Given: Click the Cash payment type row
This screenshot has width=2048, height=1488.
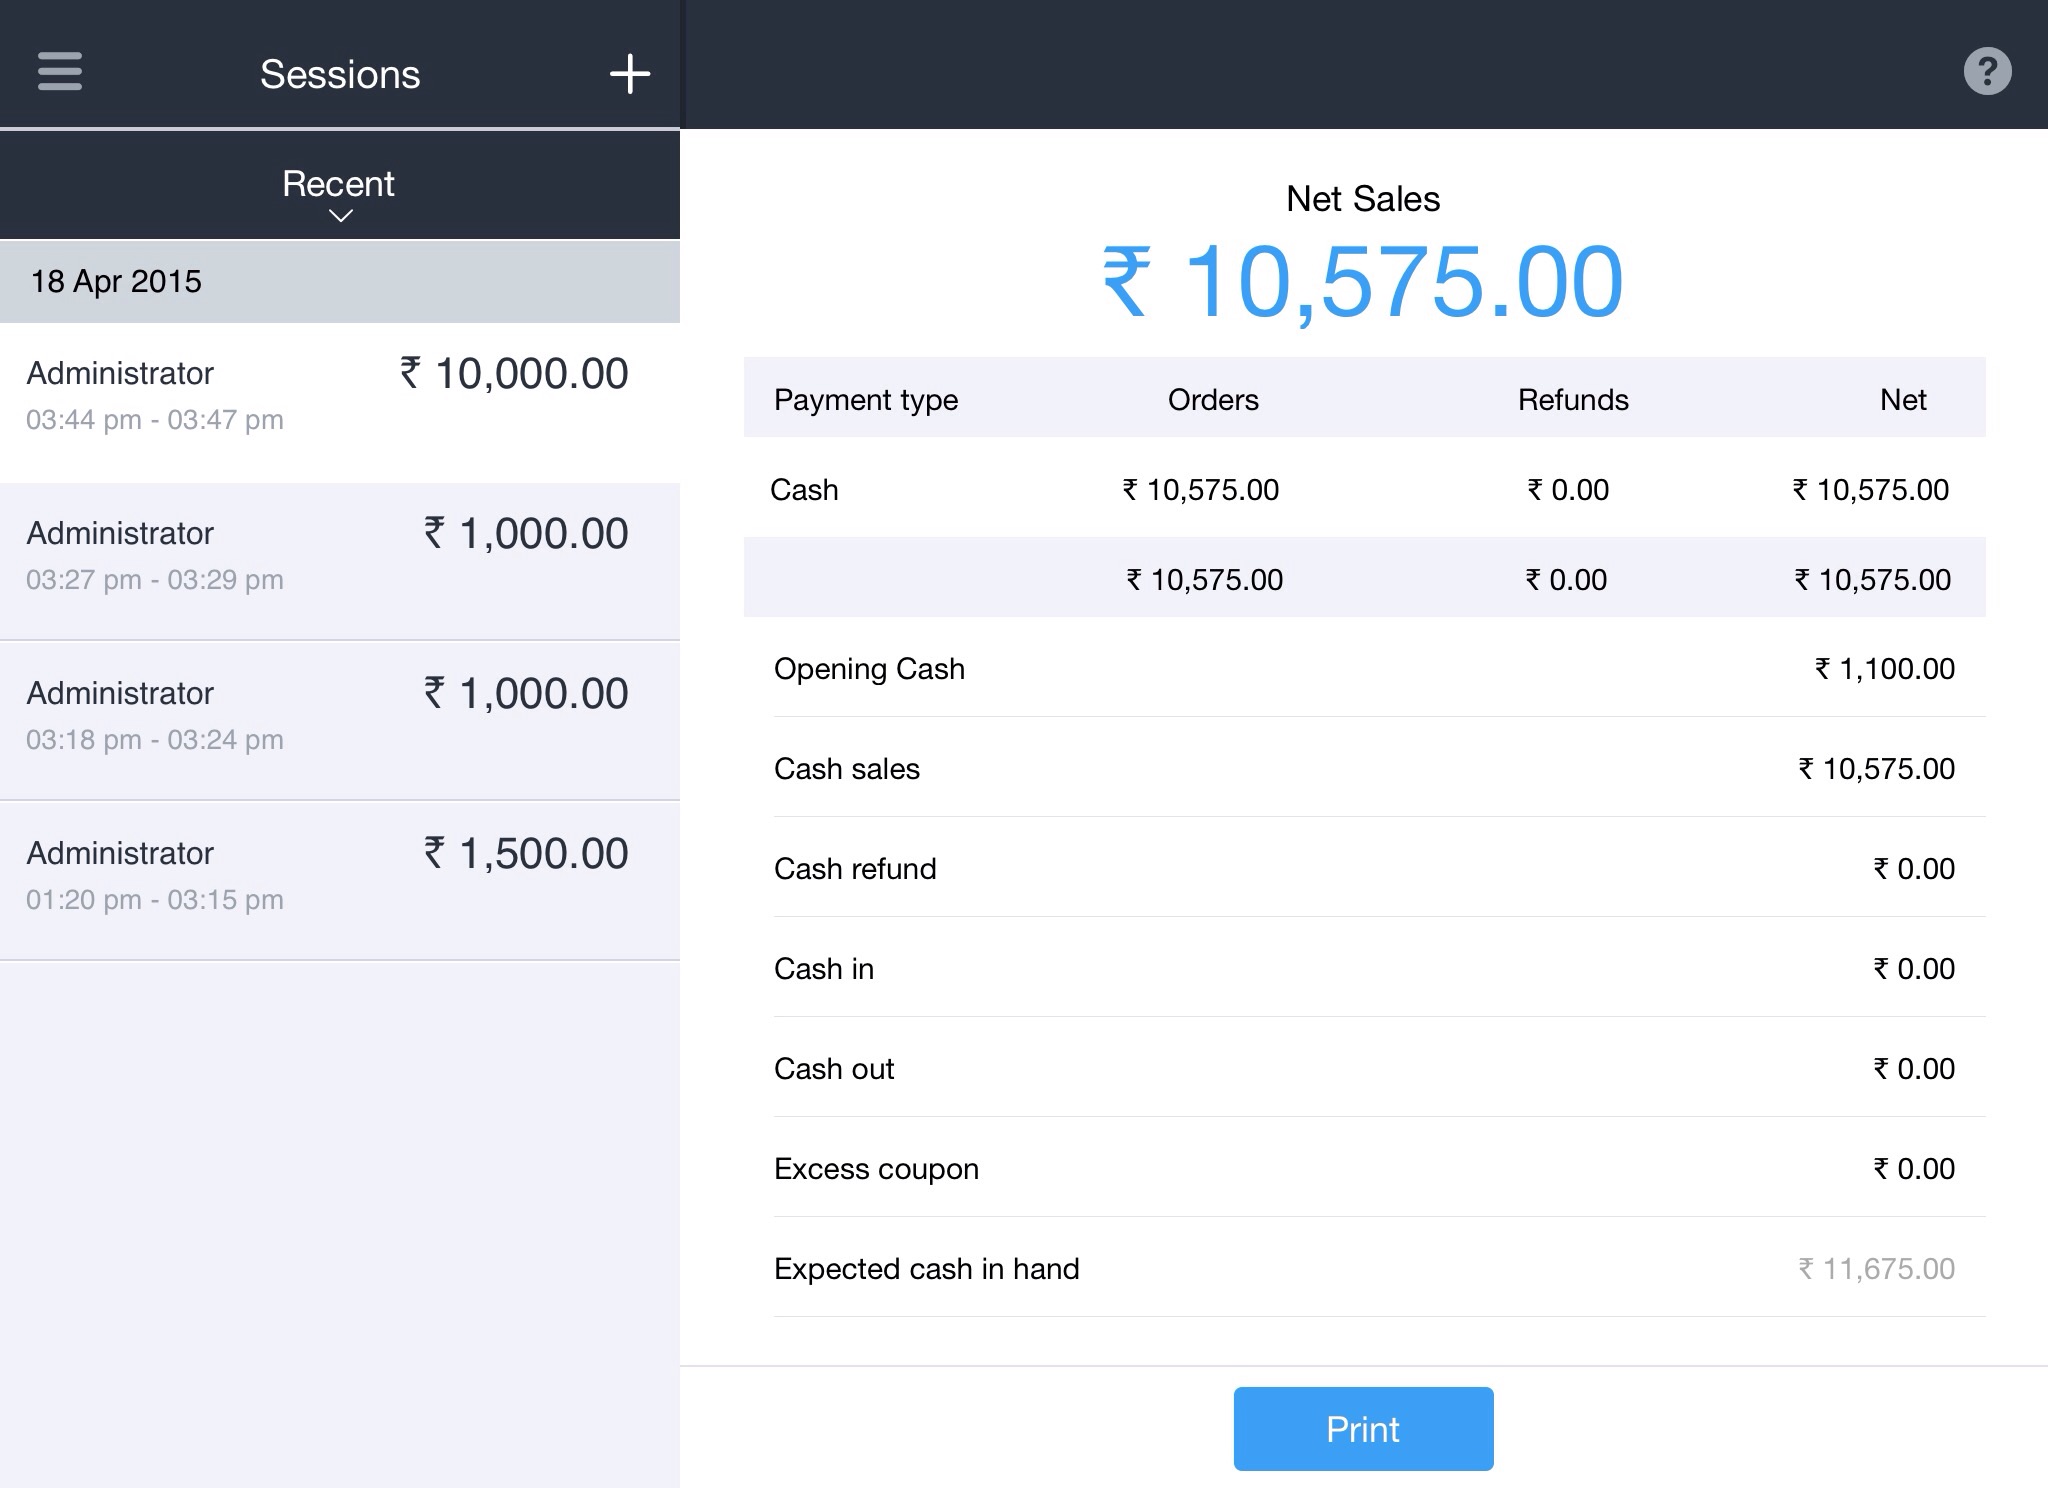Looking at the screenshot, I should pyautogui.click(x=1364, y=490).
